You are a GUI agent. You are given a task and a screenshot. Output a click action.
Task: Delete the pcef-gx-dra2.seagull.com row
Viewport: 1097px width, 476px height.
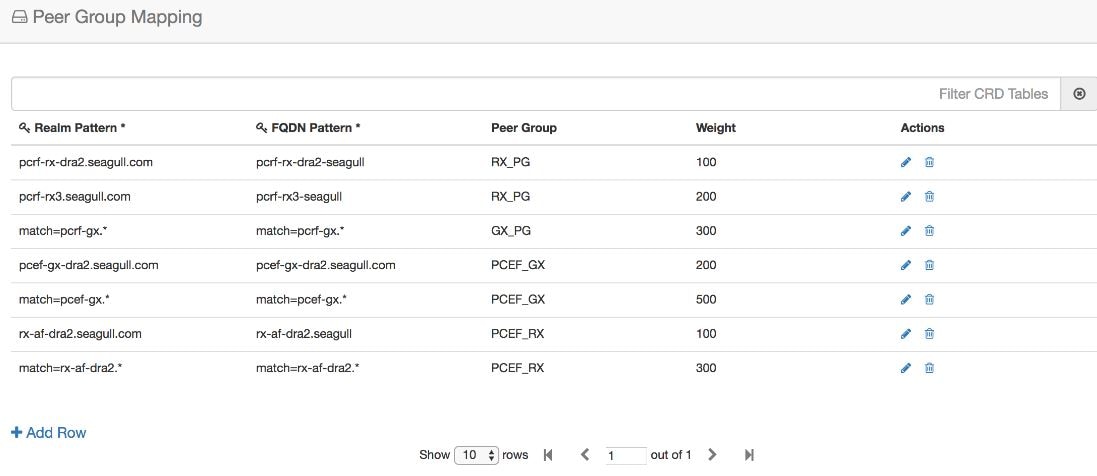point(929,265)
